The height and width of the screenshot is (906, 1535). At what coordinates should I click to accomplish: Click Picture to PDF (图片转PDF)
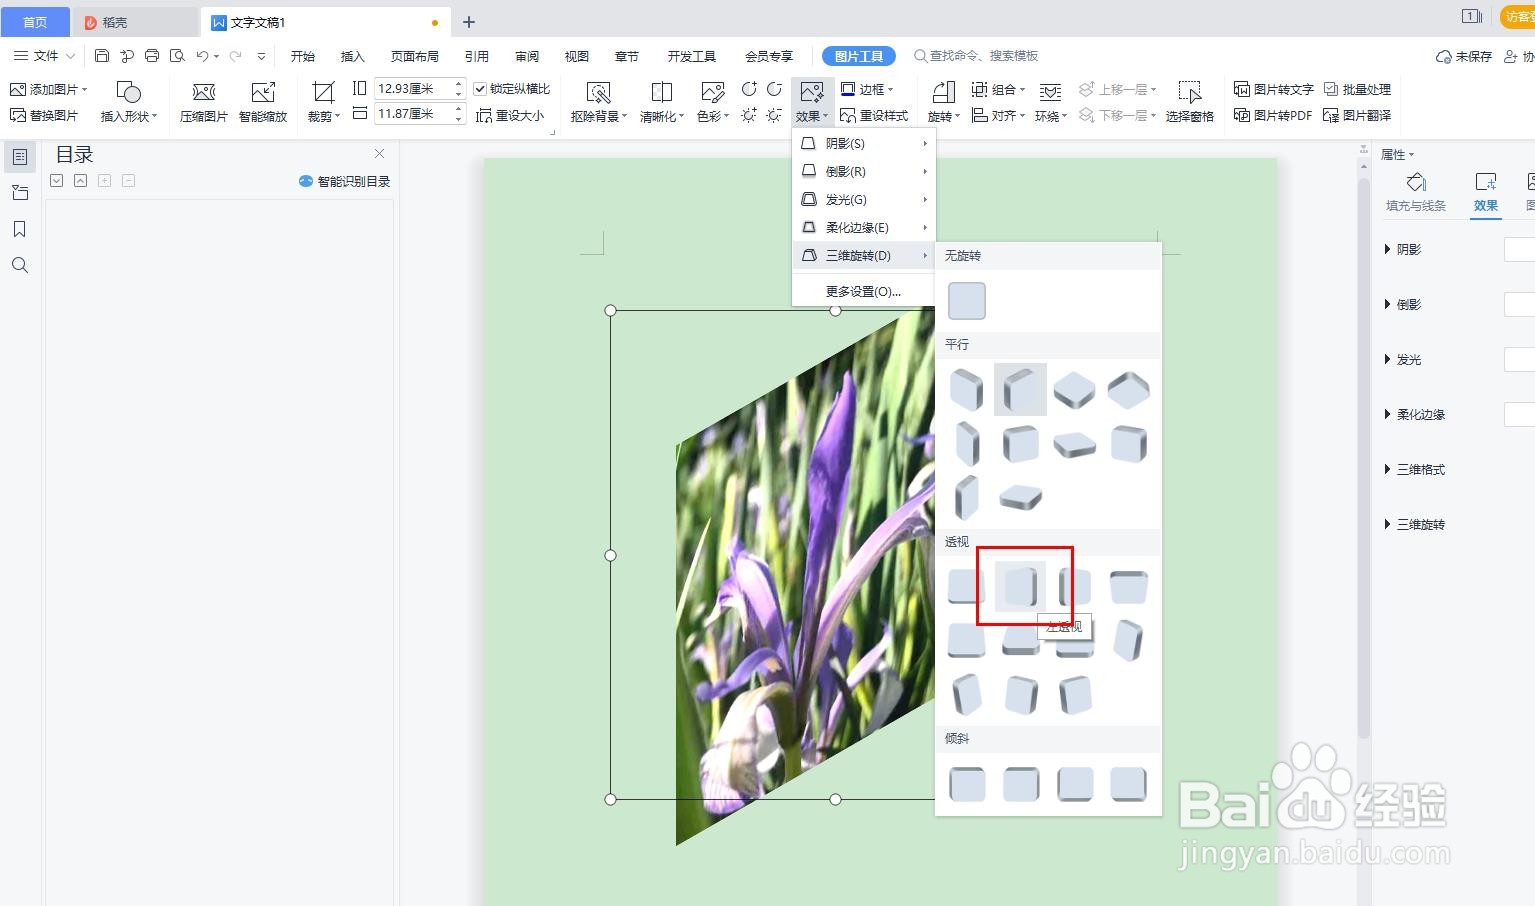1273,115
